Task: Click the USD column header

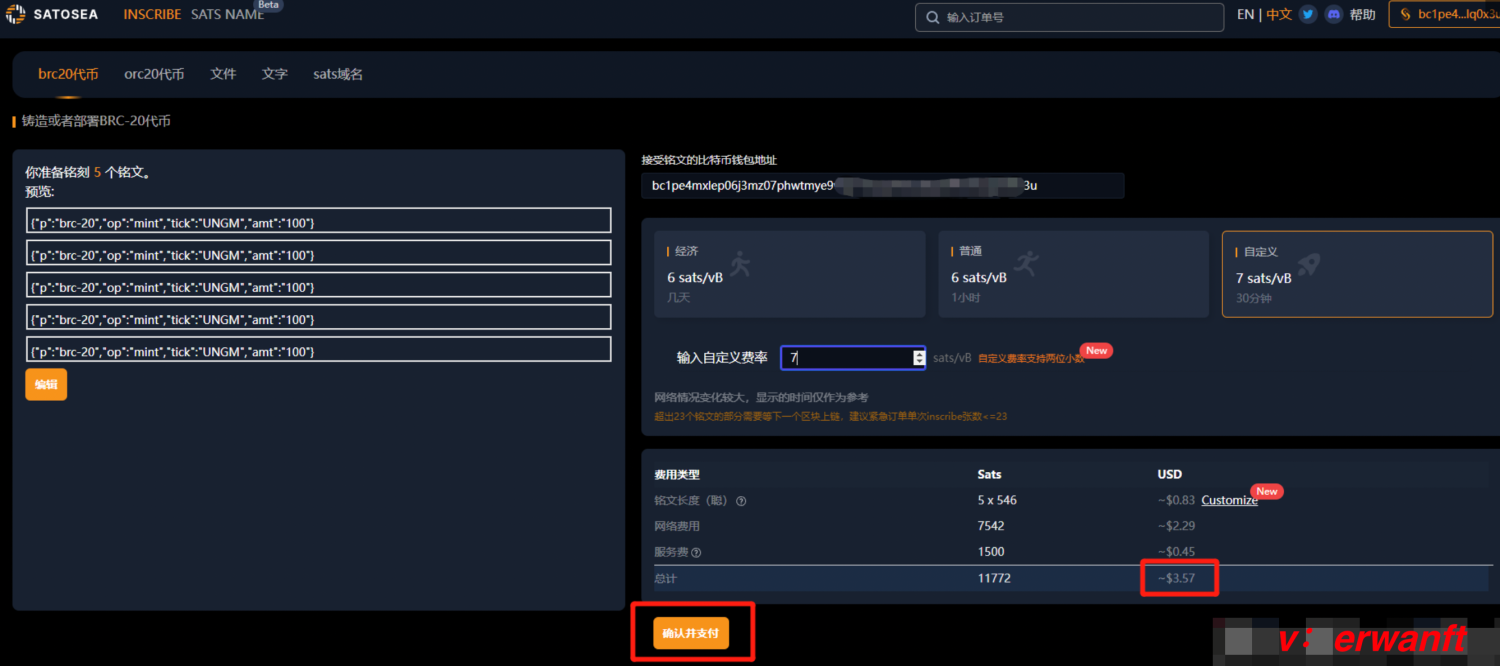Action: point(1169,474)
